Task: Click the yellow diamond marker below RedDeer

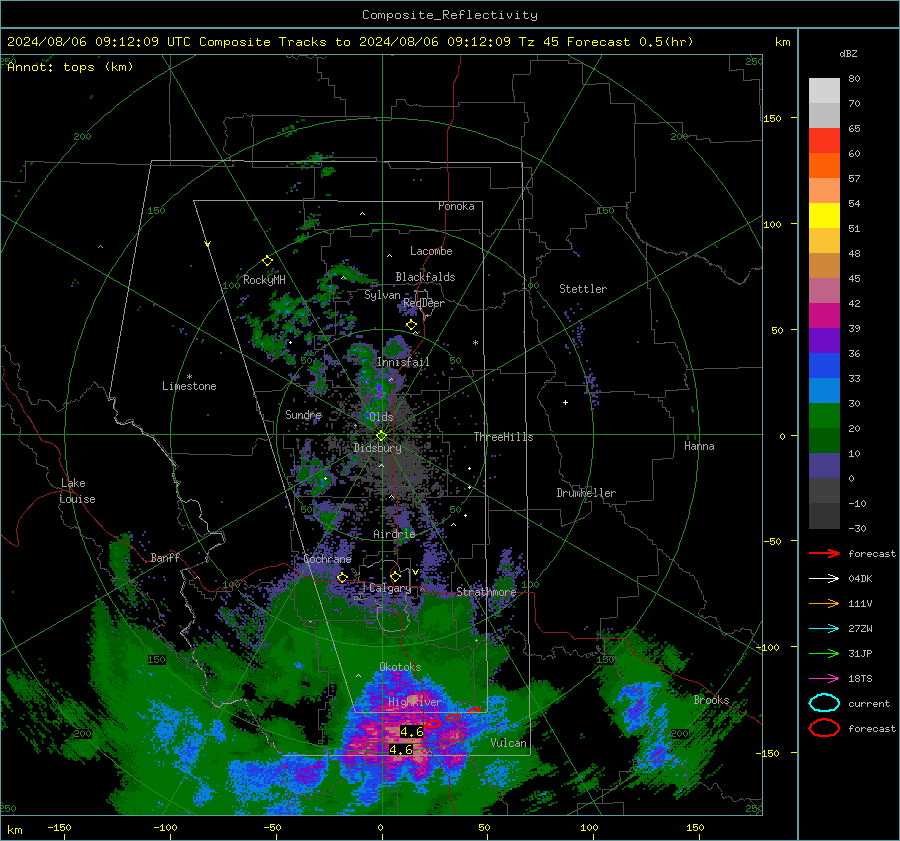Action: pos(412,325)
